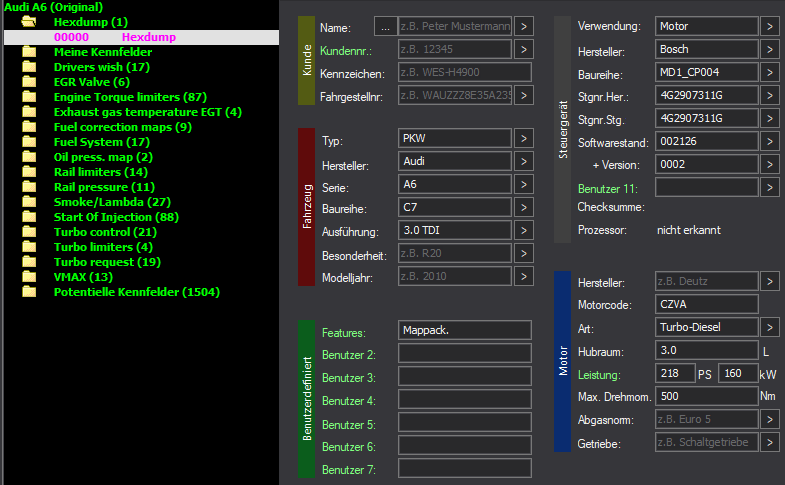This screenshot has height=485, width=785.
Task: Click the Max. Drehmom. 500 field
Action: click(706, 396)
